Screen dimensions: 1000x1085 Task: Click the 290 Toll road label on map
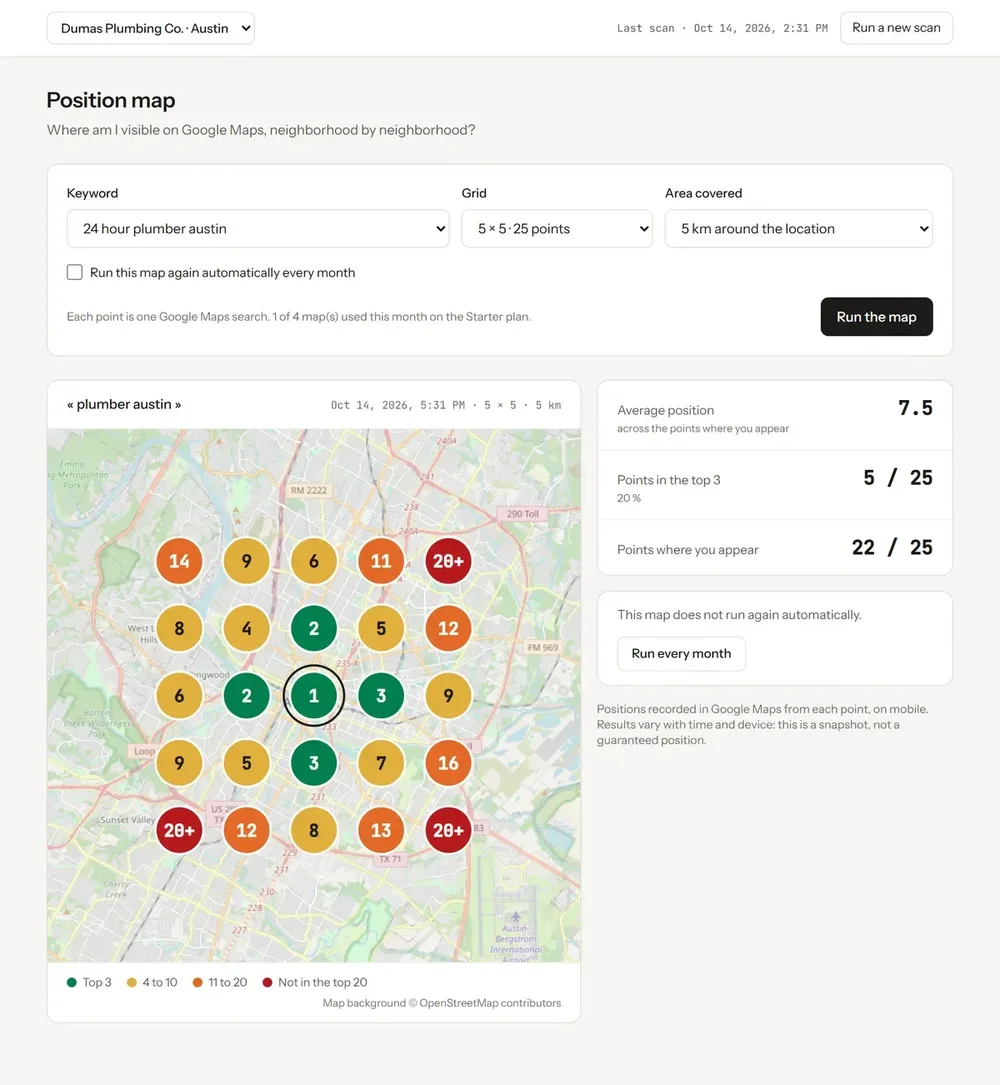522,513
